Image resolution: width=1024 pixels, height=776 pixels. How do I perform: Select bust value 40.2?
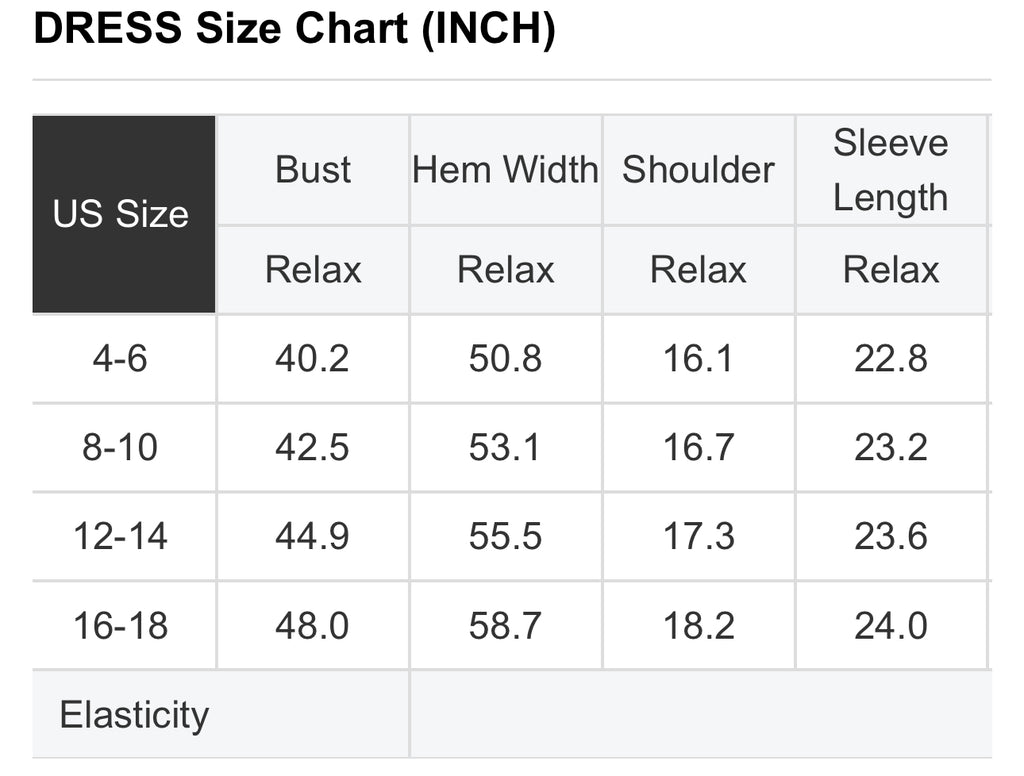coord(312,359)
